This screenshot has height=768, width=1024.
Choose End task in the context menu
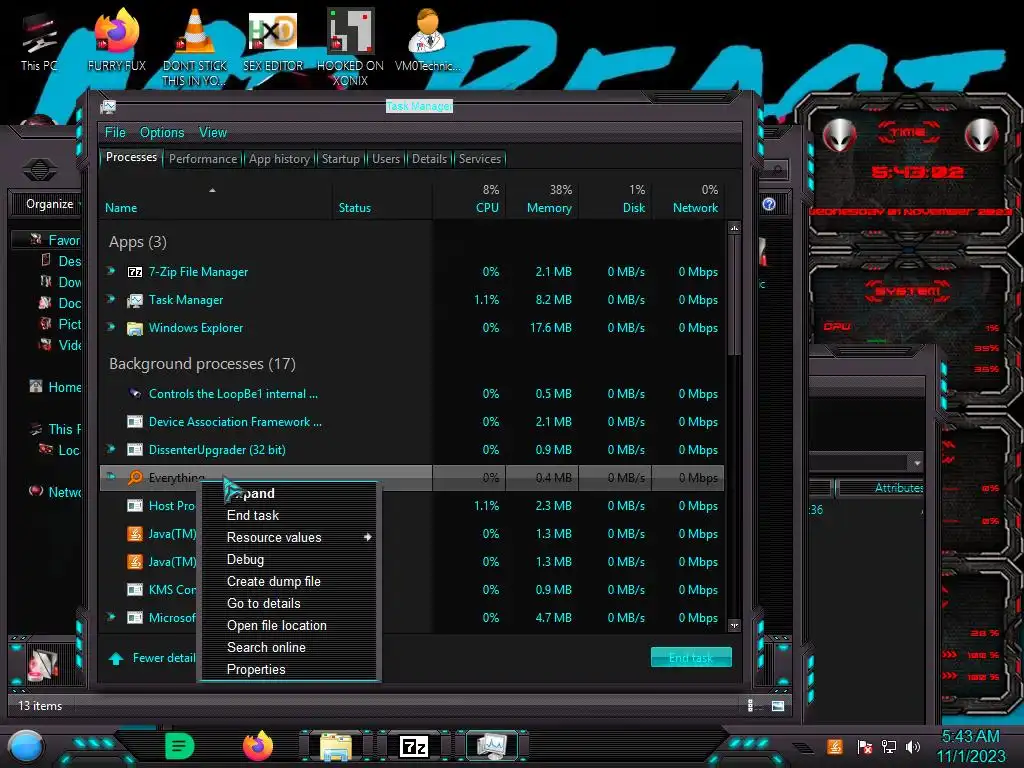pyautogui.click(x=289, y=515)
